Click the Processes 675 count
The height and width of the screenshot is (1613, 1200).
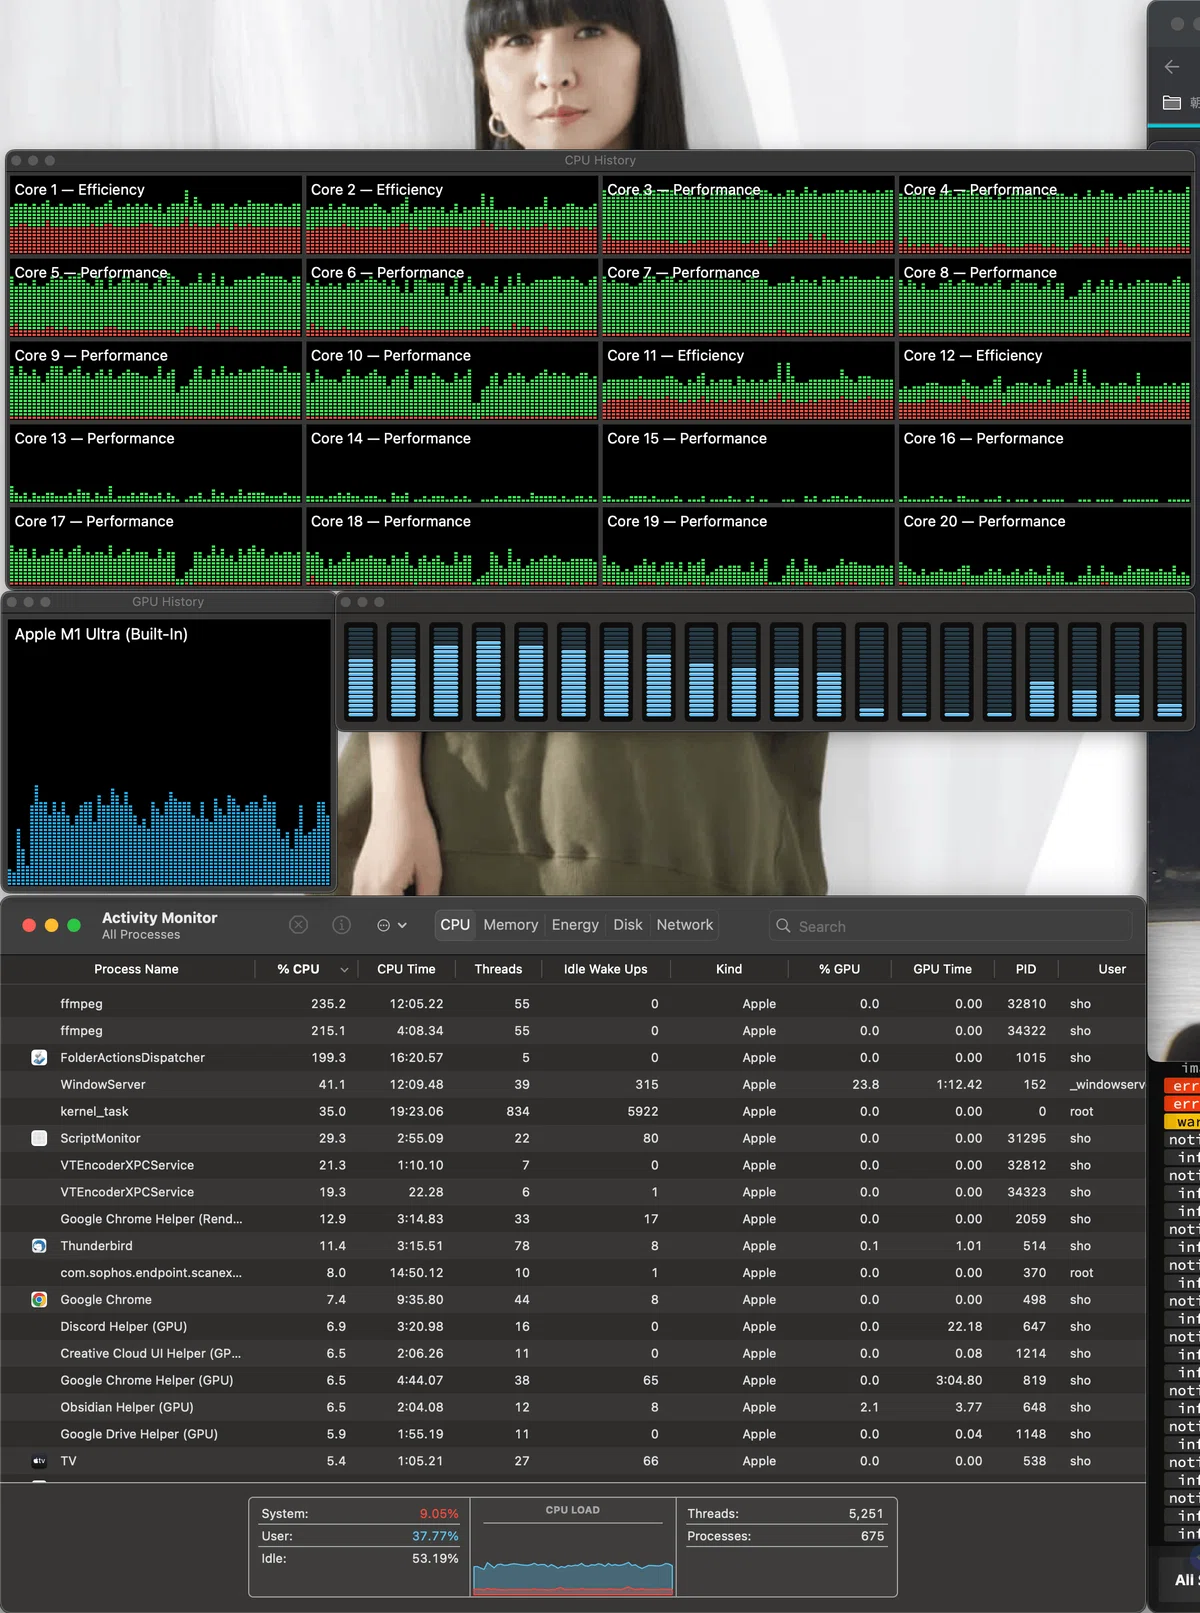[872, 1536]
